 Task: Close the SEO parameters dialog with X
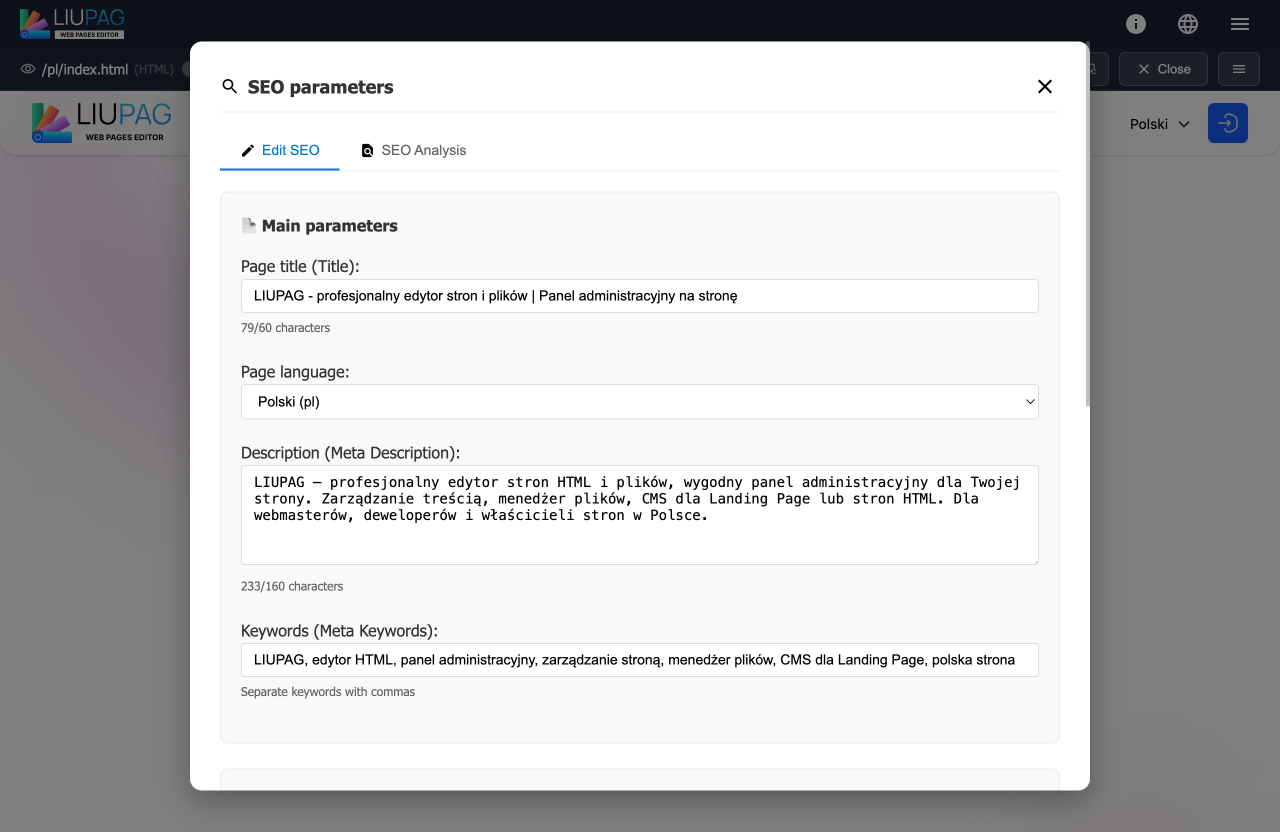click(1044, 87)
